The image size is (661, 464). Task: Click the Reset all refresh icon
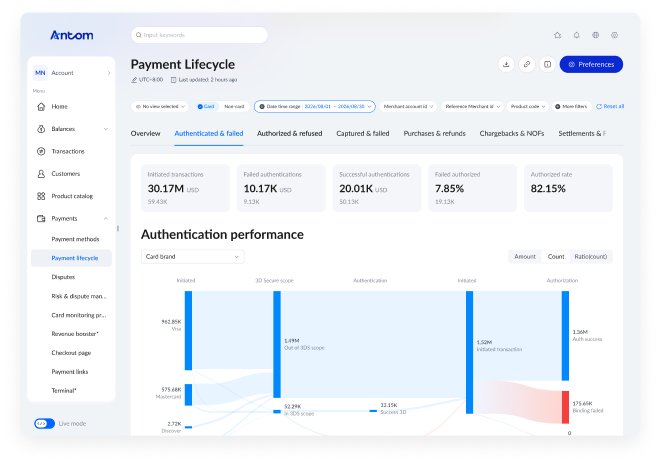[x=599, y=107]
